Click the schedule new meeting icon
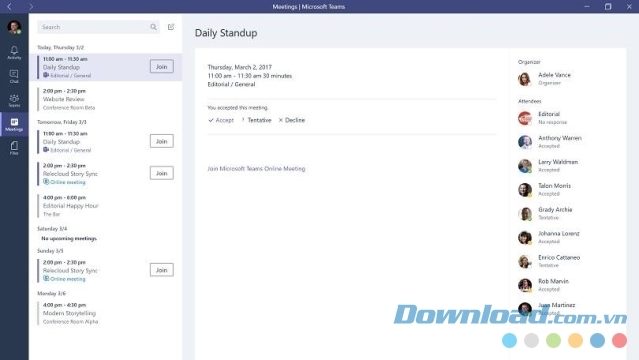 click(171, 27)
